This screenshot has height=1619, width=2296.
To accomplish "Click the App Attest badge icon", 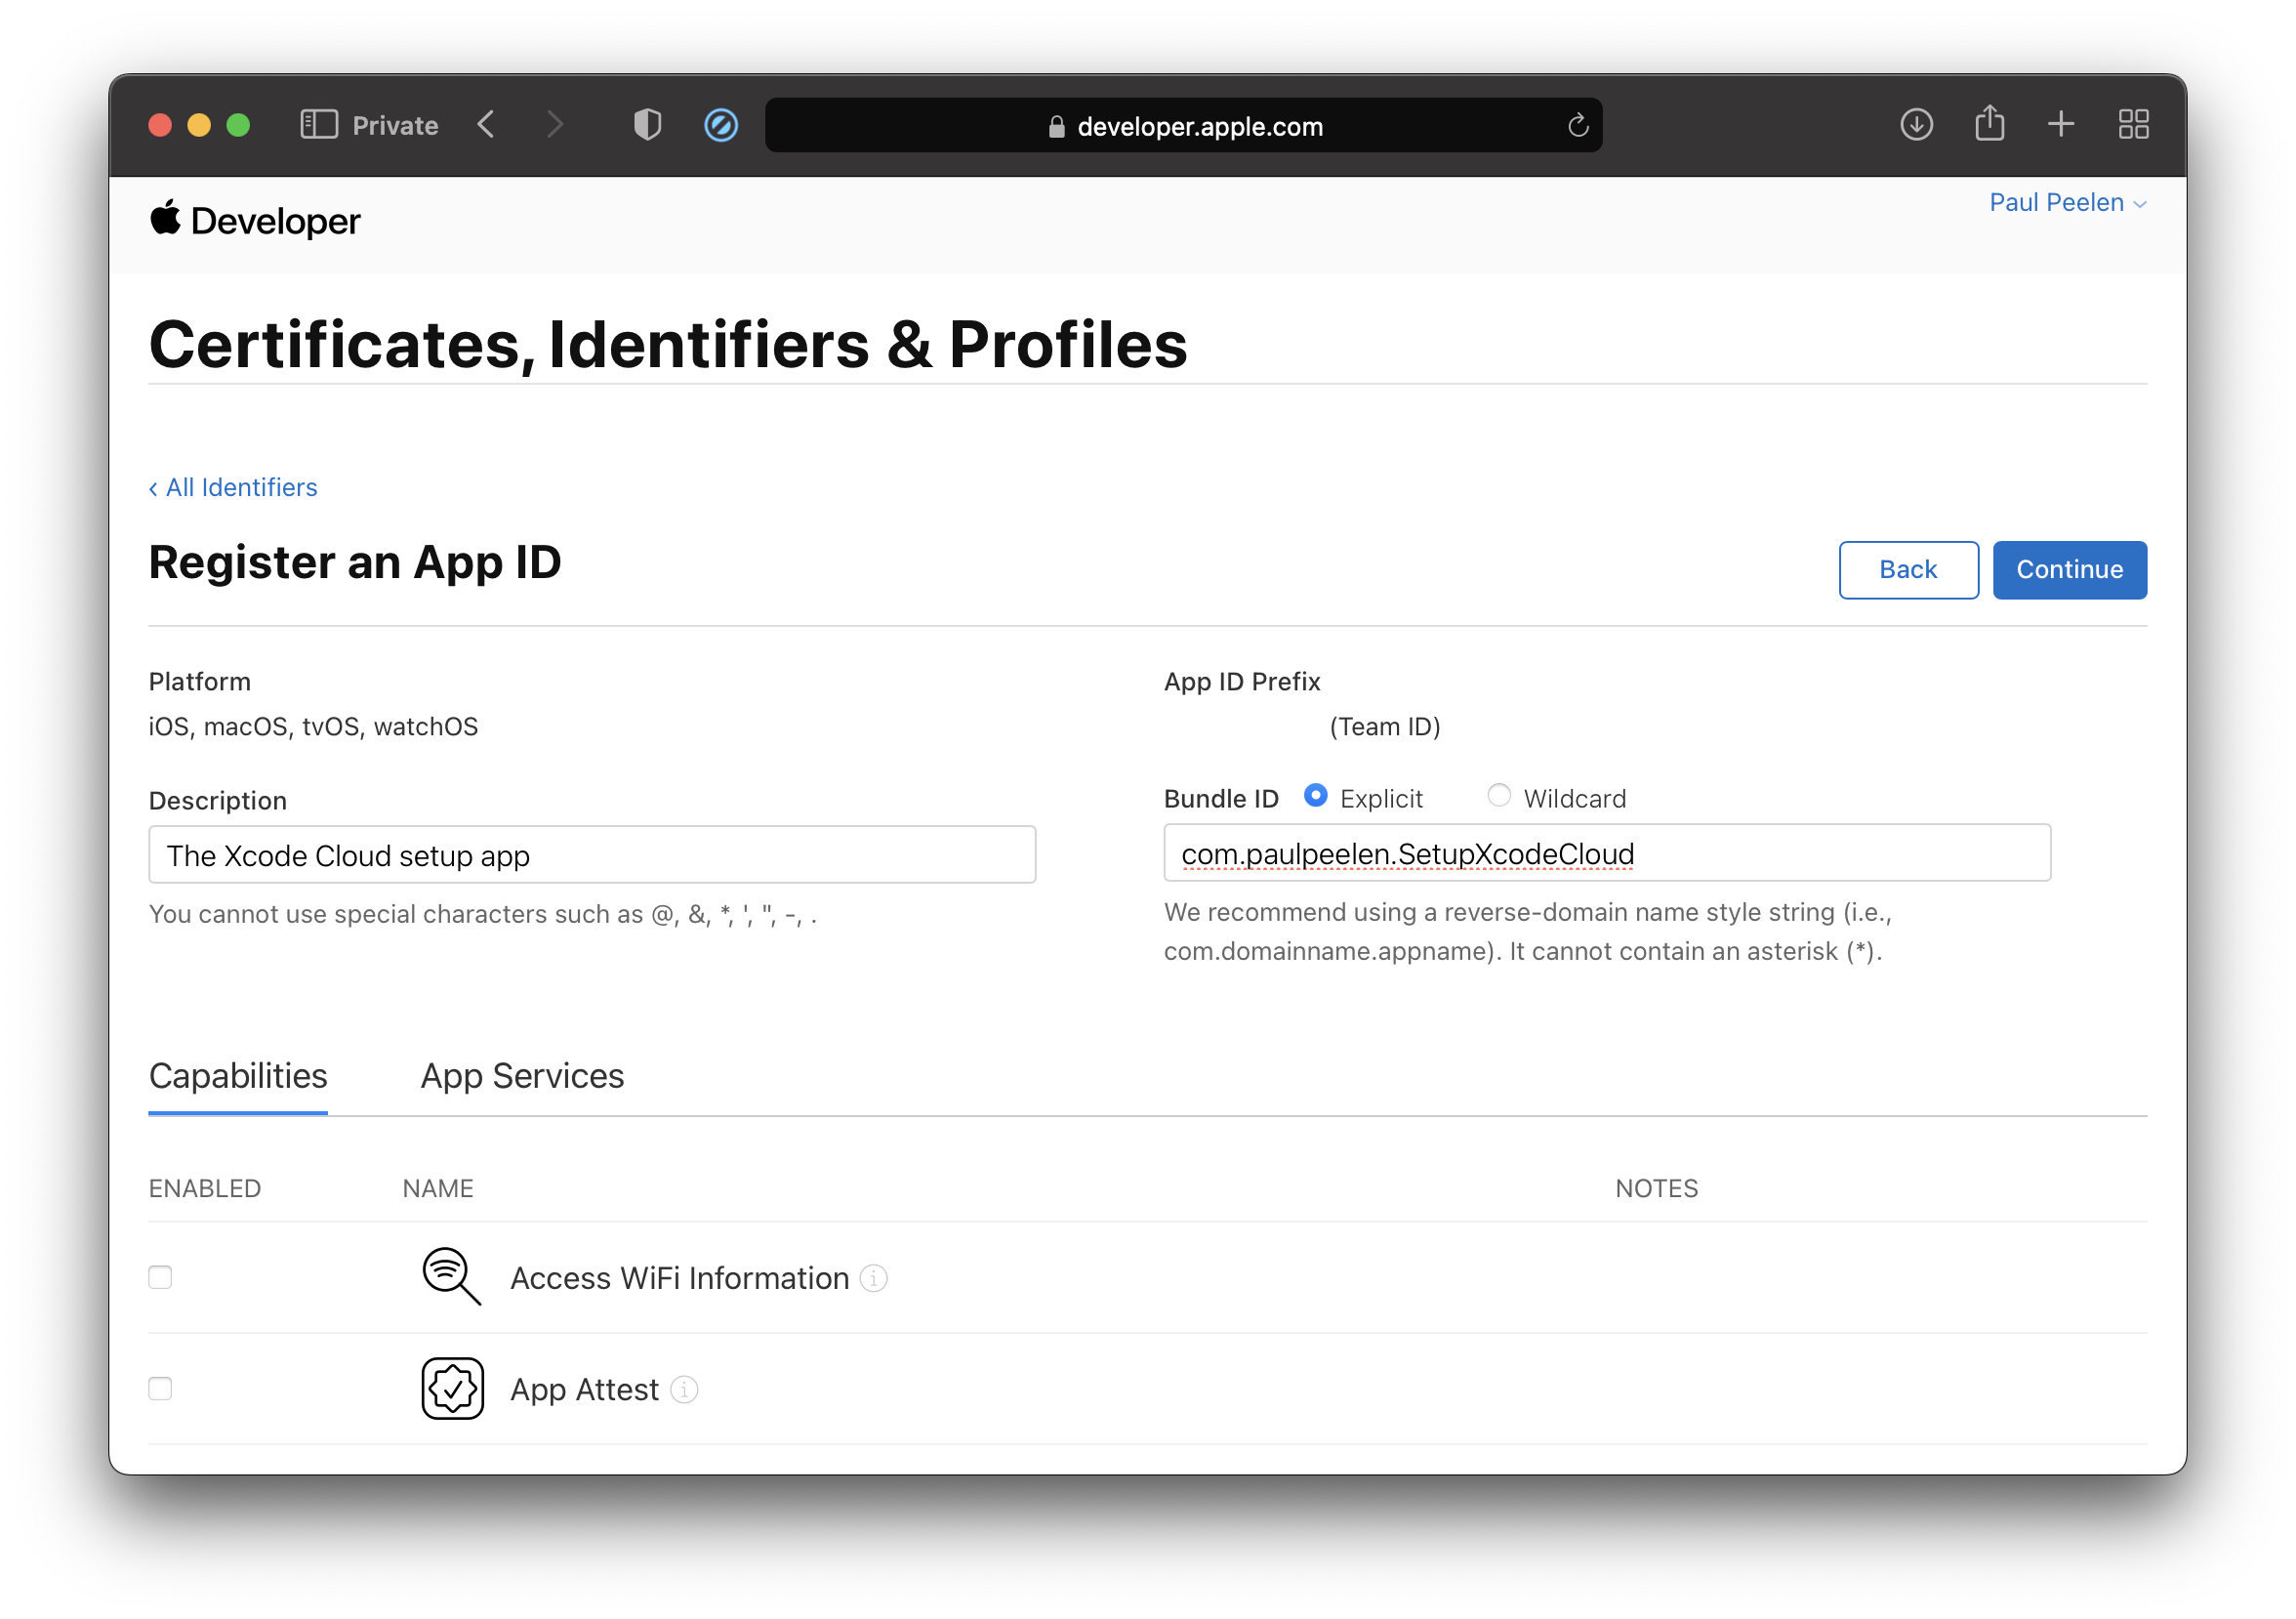I will click(x=452, y=1388).
